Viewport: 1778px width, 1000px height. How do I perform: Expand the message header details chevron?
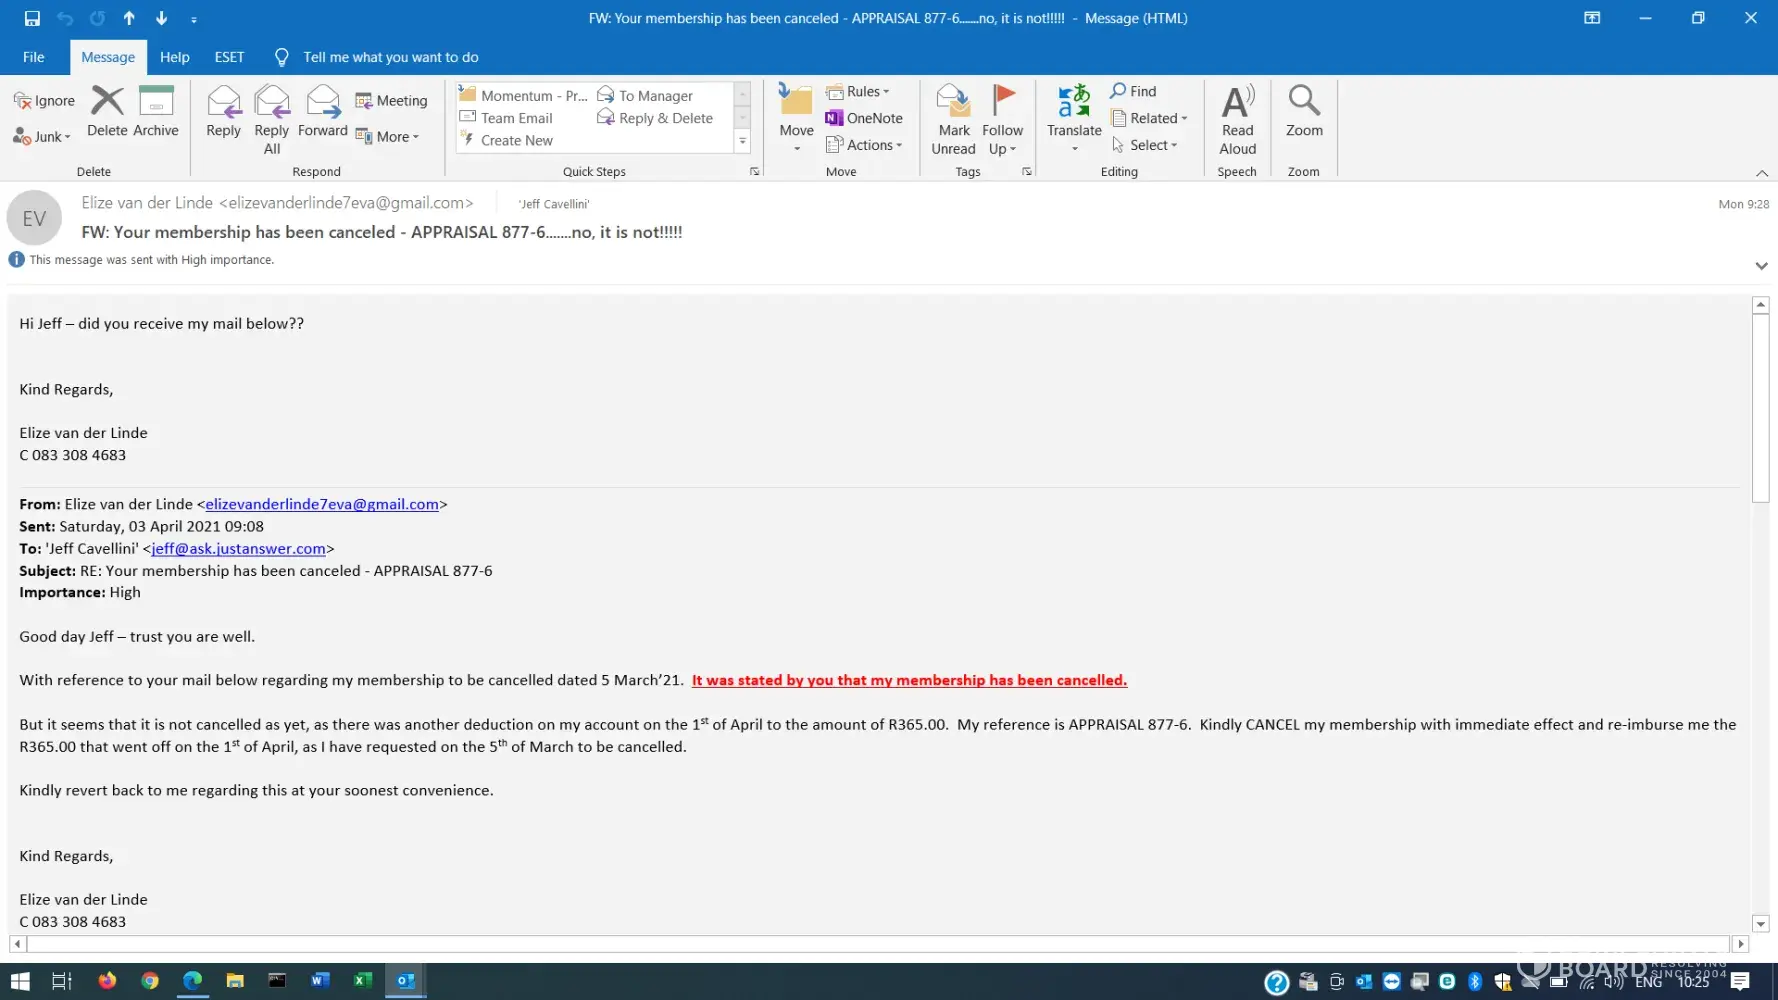click(1761, 266)
